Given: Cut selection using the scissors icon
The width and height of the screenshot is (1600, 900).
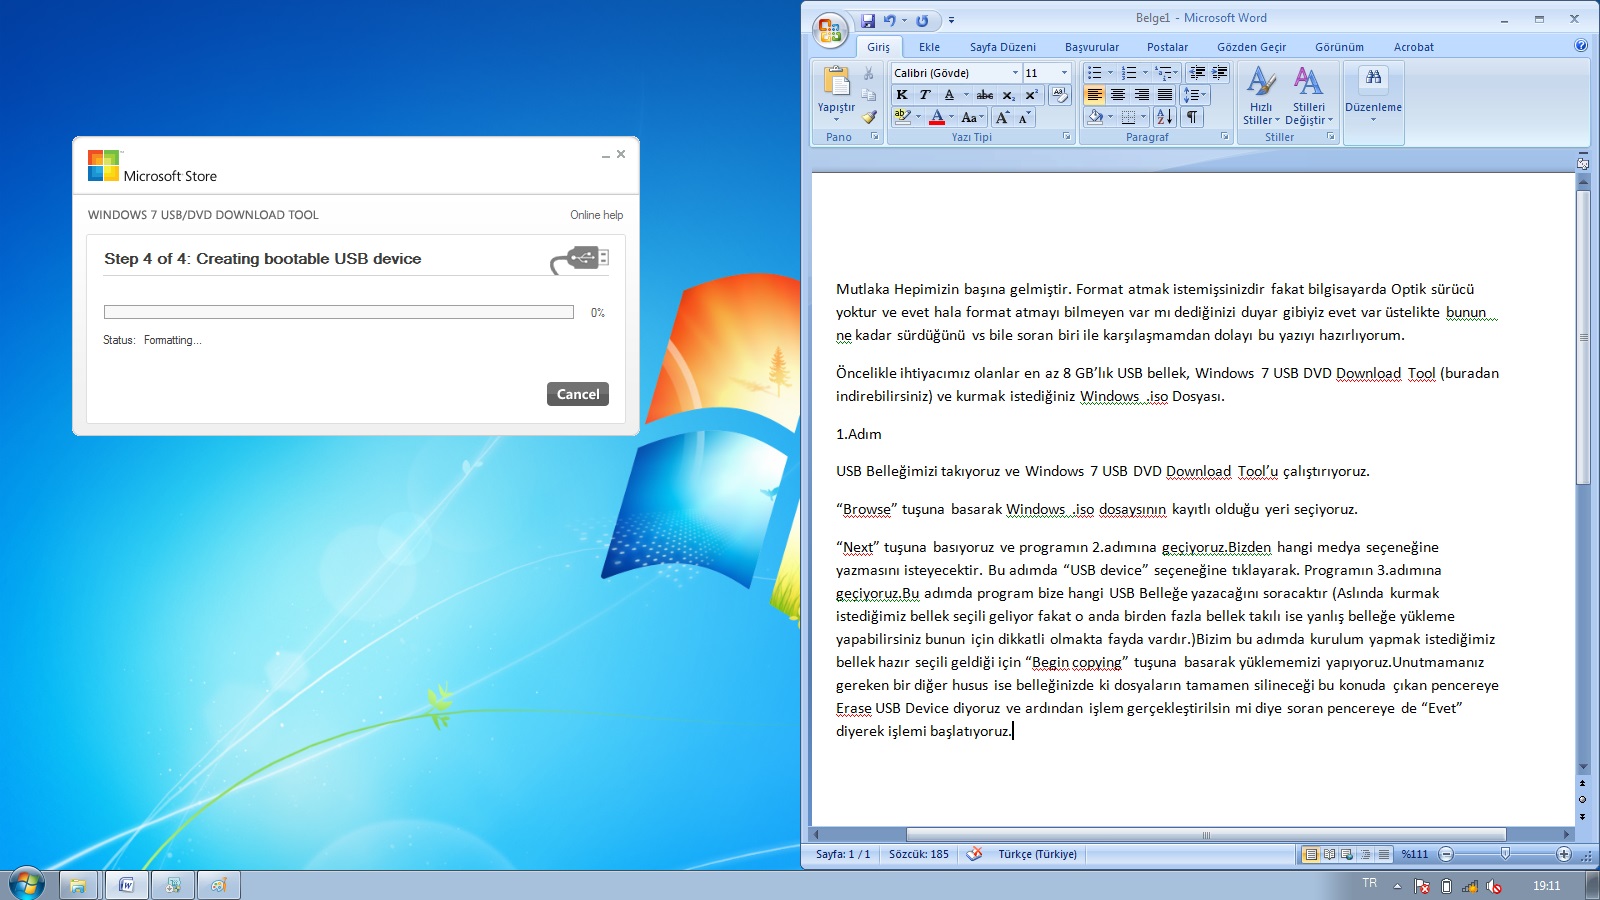Looking at the screenshot, I should pyautogui.click(x=869, y=74).
